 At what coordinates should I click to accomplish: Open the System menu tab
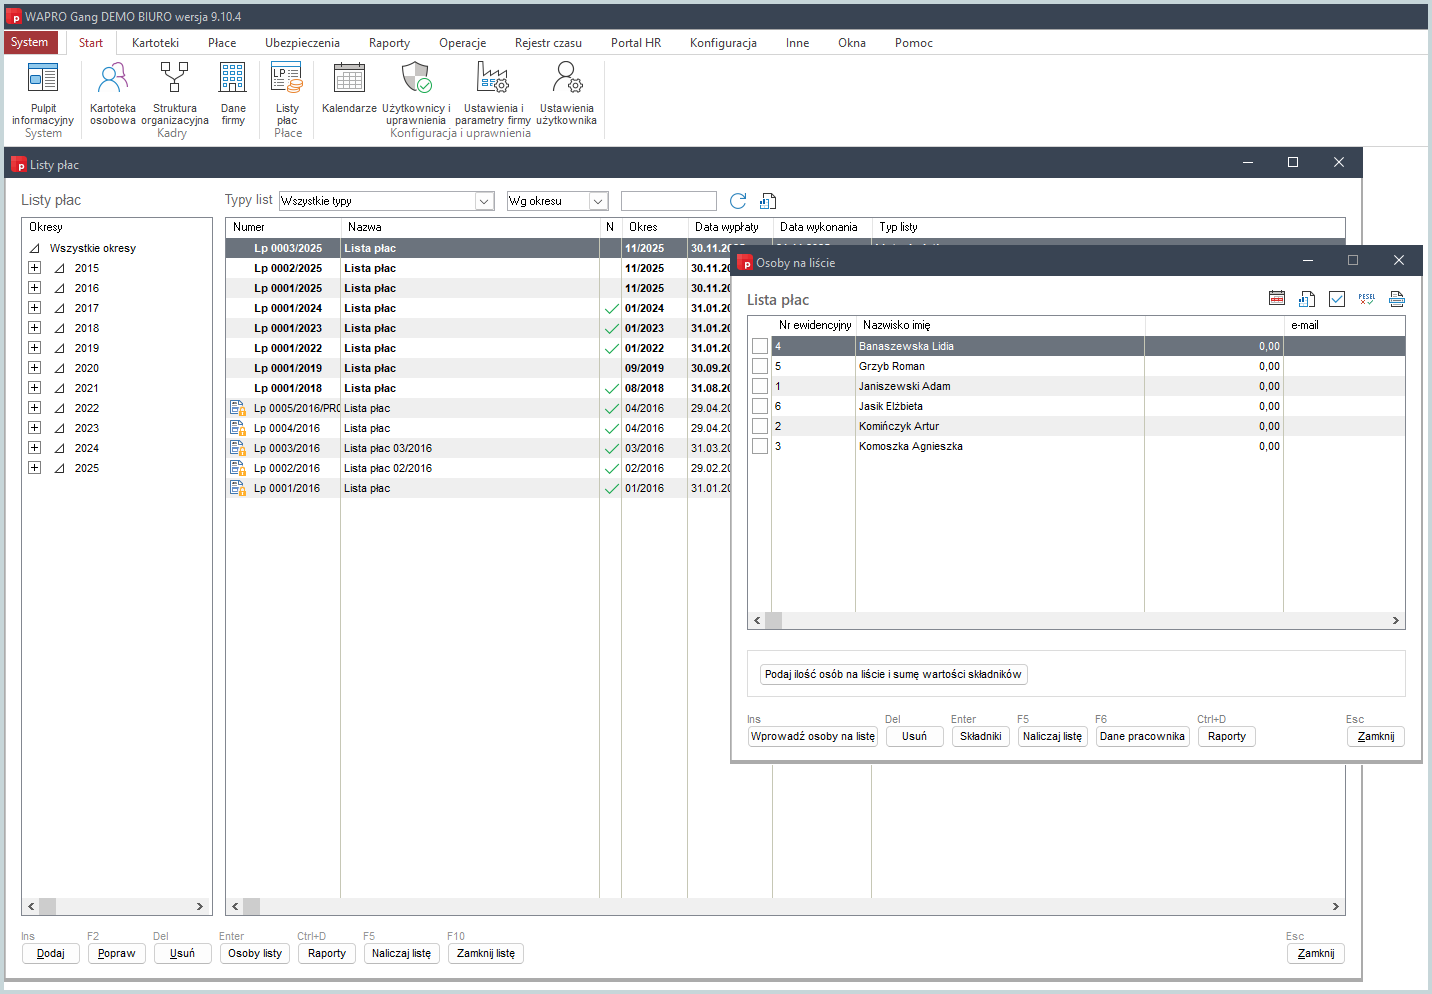(30, 42)
